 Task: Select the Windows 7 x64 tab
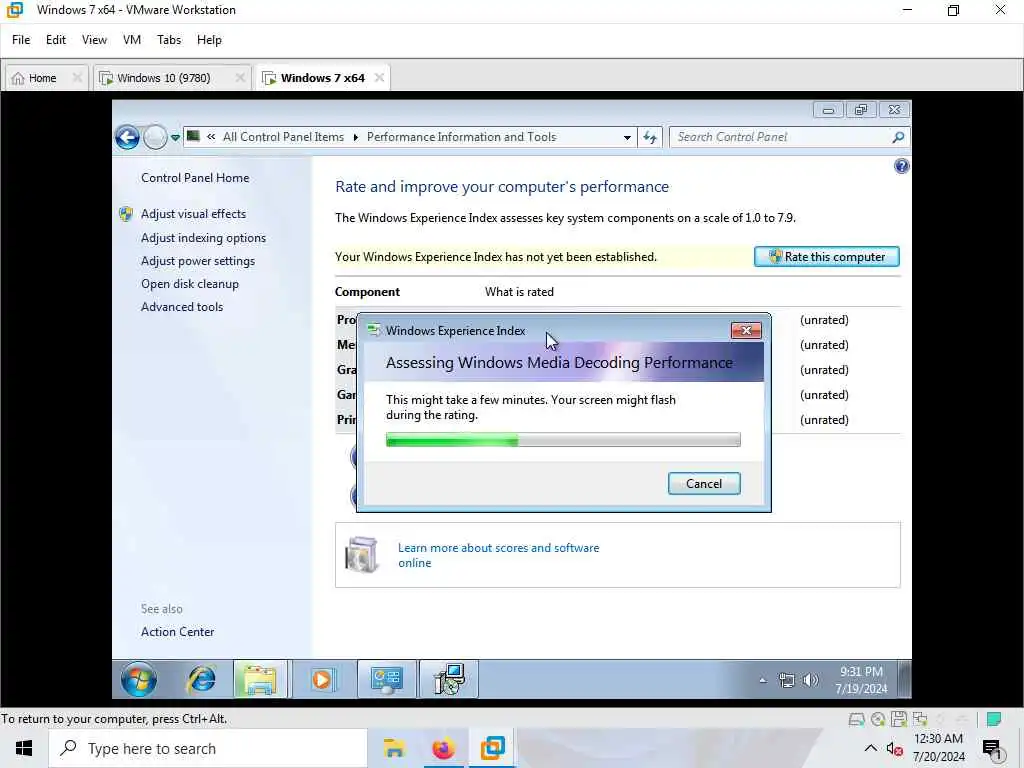pyautogui.click(x=323, y=78)
